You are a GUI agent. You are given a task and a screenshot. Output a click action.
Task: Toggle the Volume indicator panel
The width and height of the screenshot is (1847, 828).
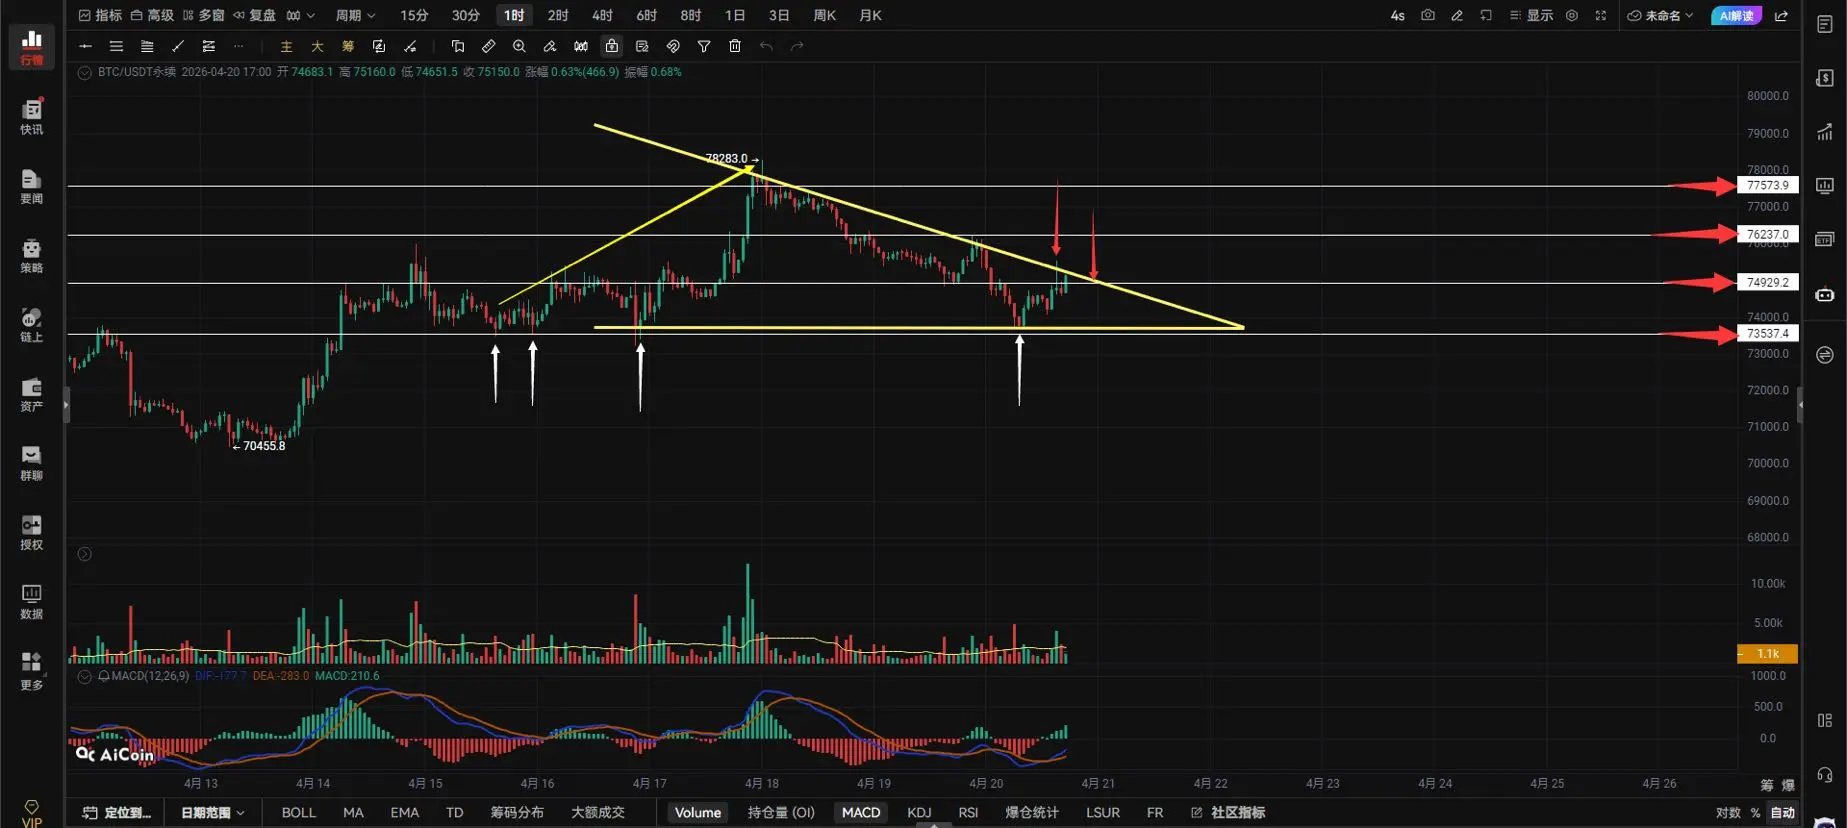coord(697,813)
